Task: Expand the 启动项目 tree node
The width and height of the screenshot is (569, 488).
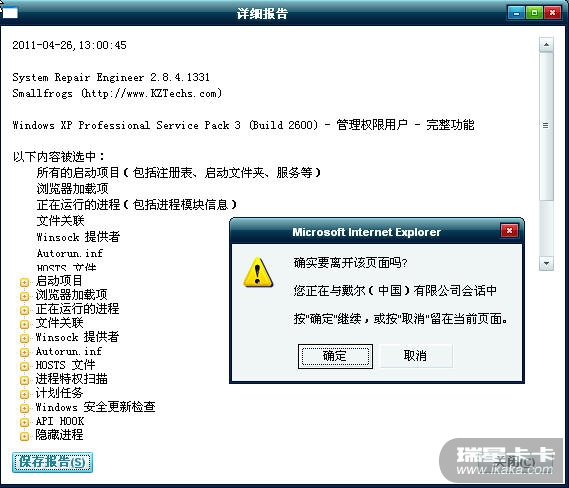Action: (24, 282)
